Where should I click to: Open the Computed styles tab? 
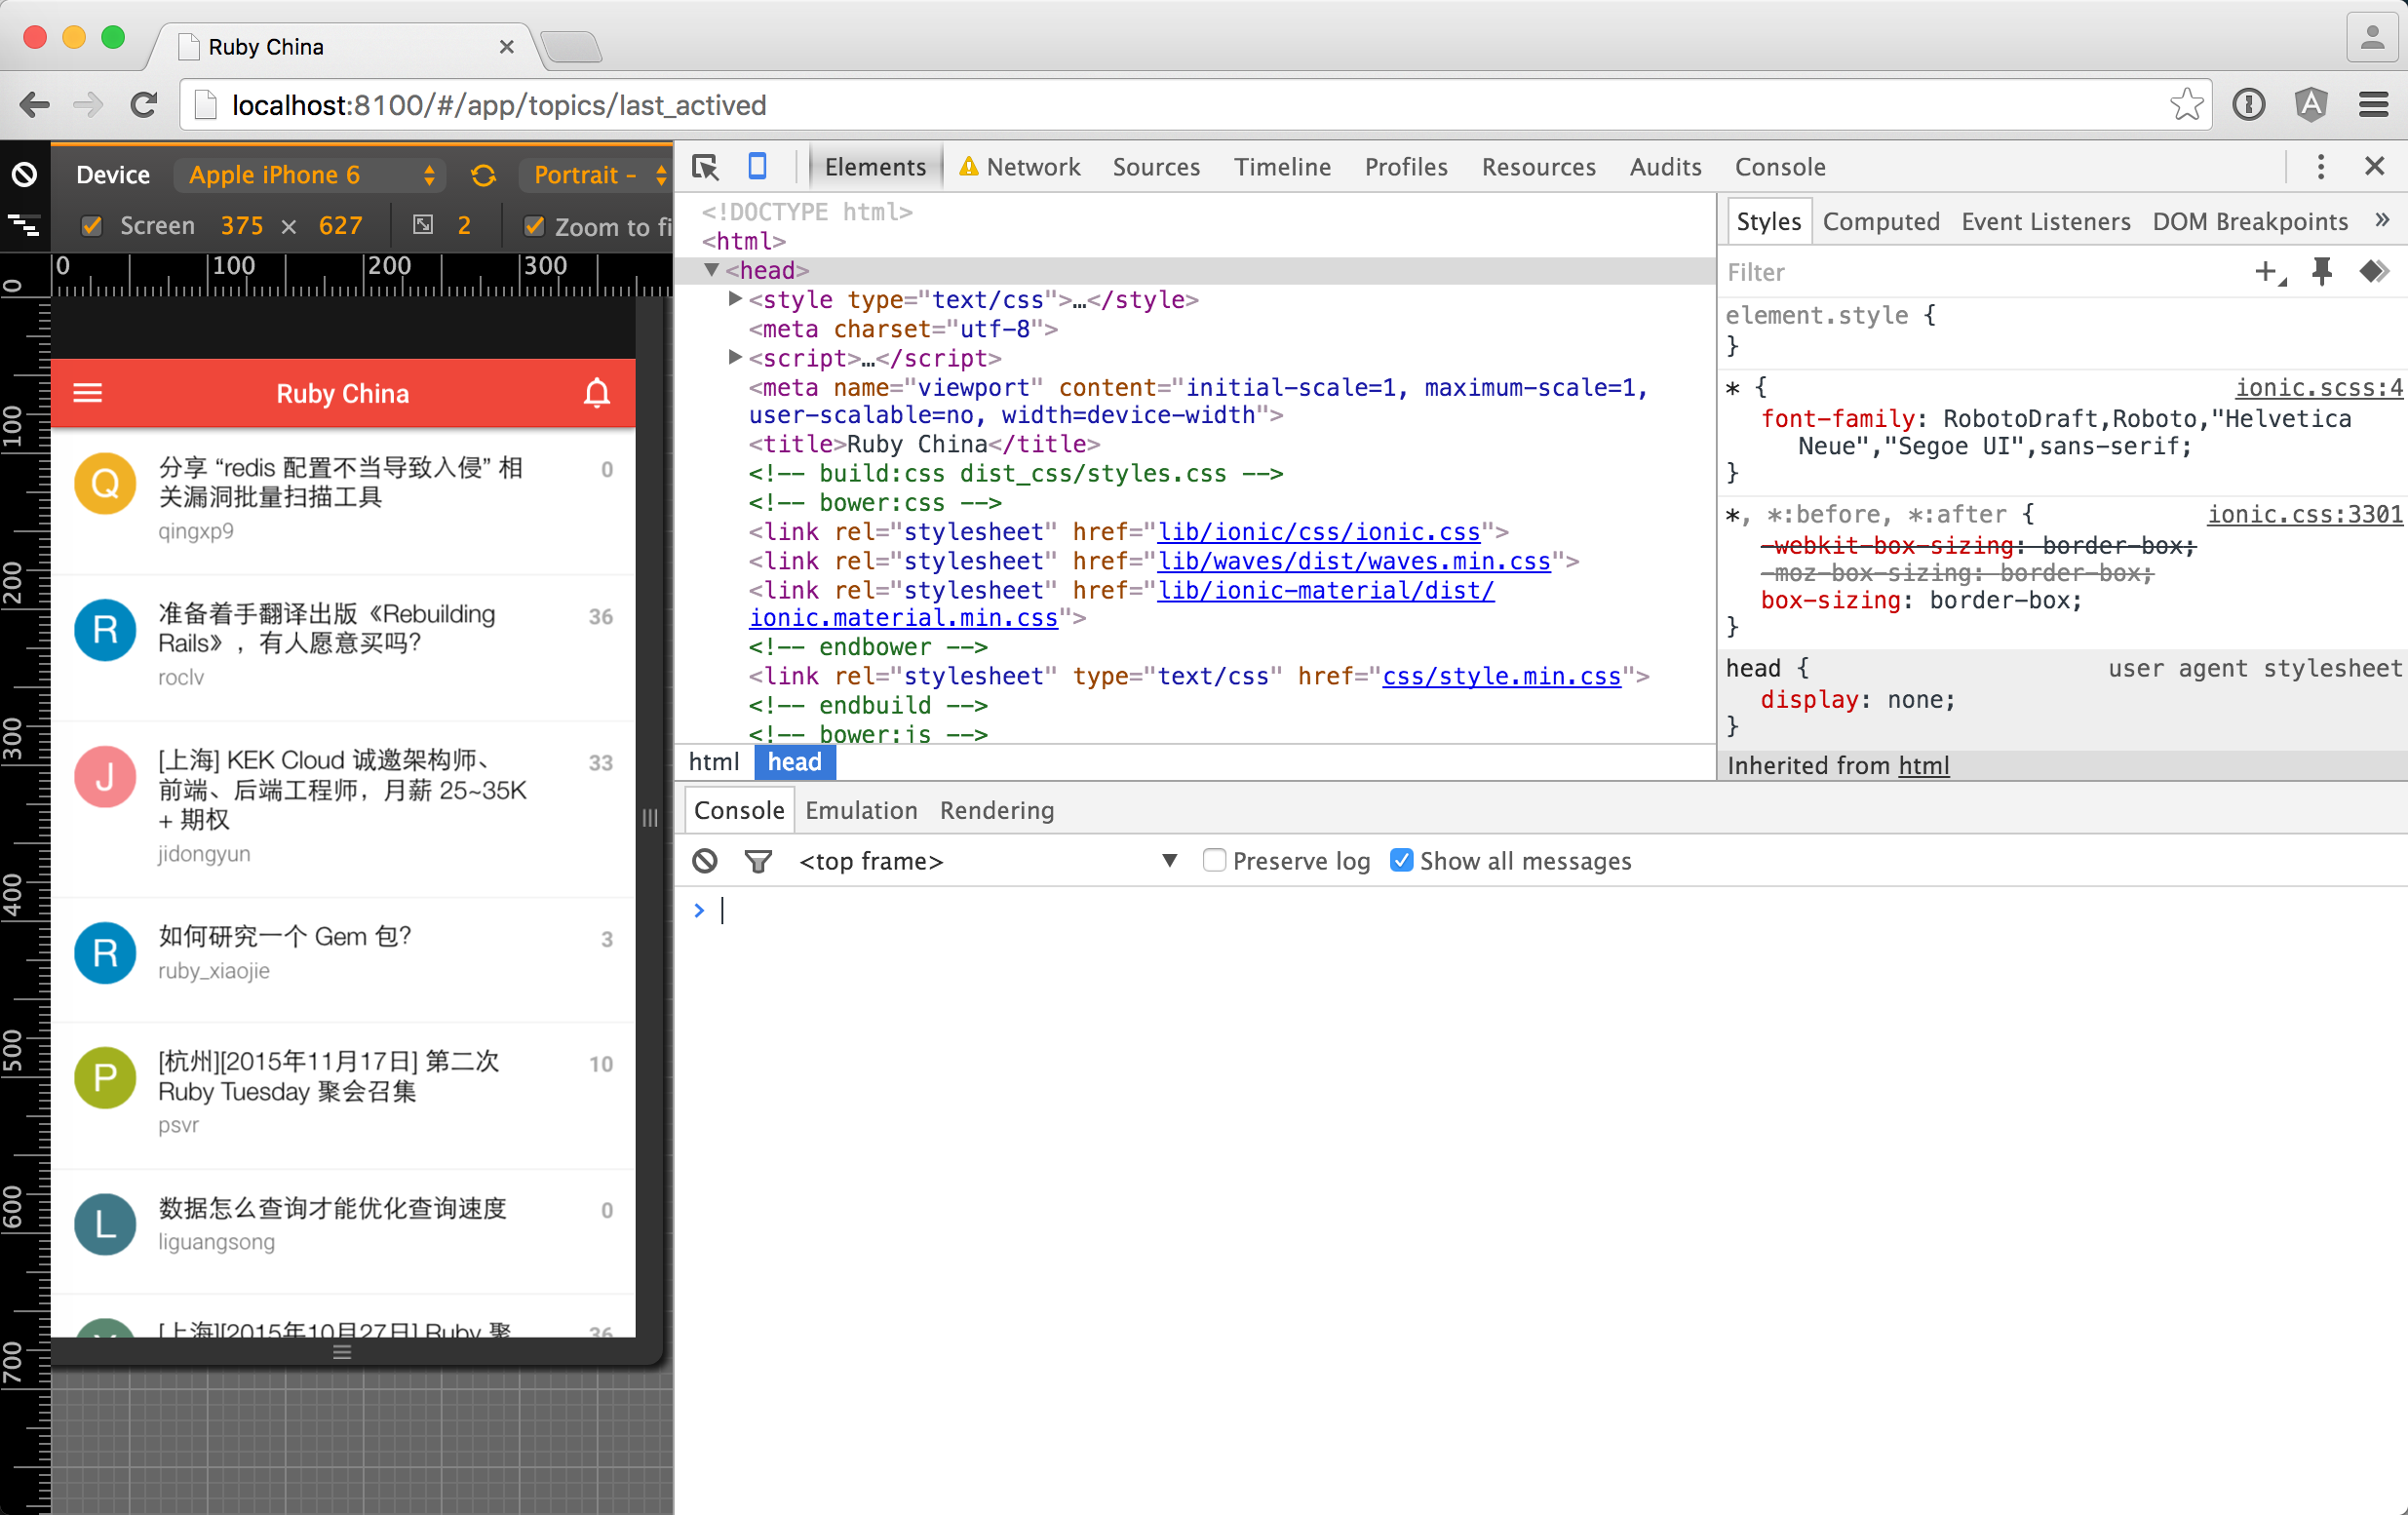click(x=1880, y=221)
